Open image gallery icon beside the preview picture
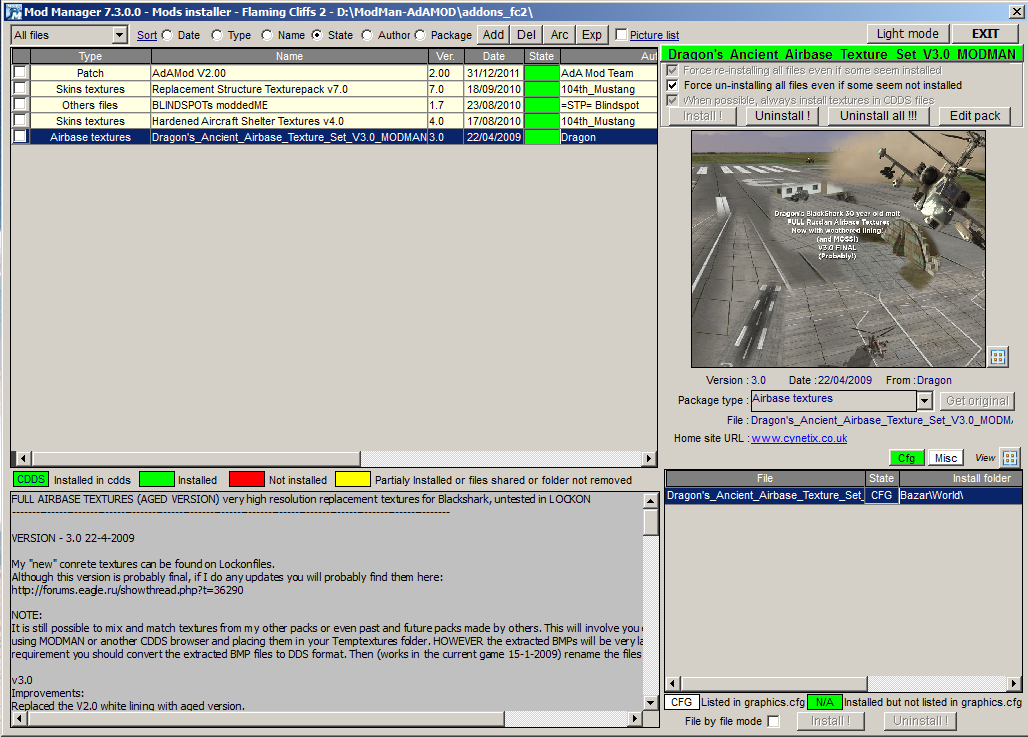This screenshot has width=1028, height=737. [998, 357]
